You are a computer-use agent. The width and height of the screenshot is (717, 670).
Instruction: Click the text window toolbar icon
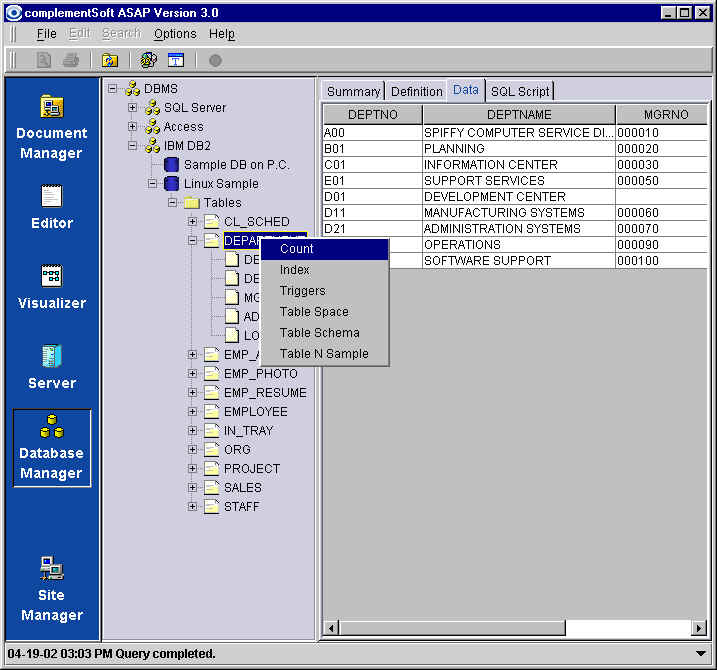(x=176, y=60)
